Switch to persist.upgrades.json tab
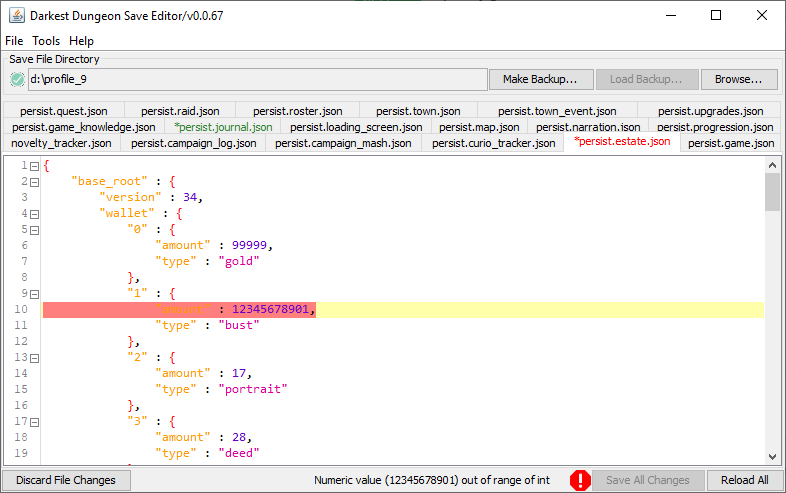786x493 pixels. click(710, 111)
